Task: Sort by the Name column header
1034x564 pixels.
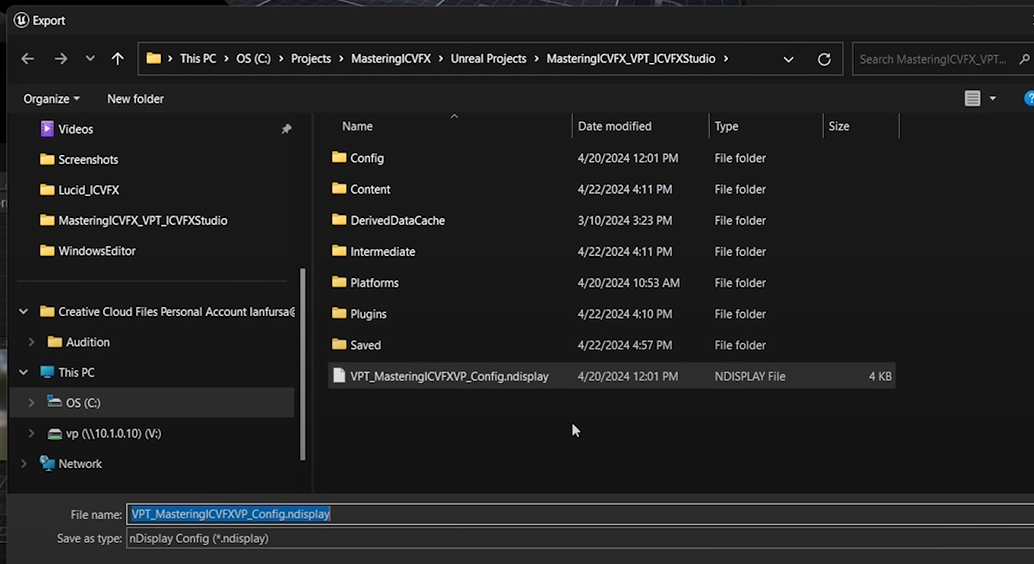Action: (x=357, y=126)
